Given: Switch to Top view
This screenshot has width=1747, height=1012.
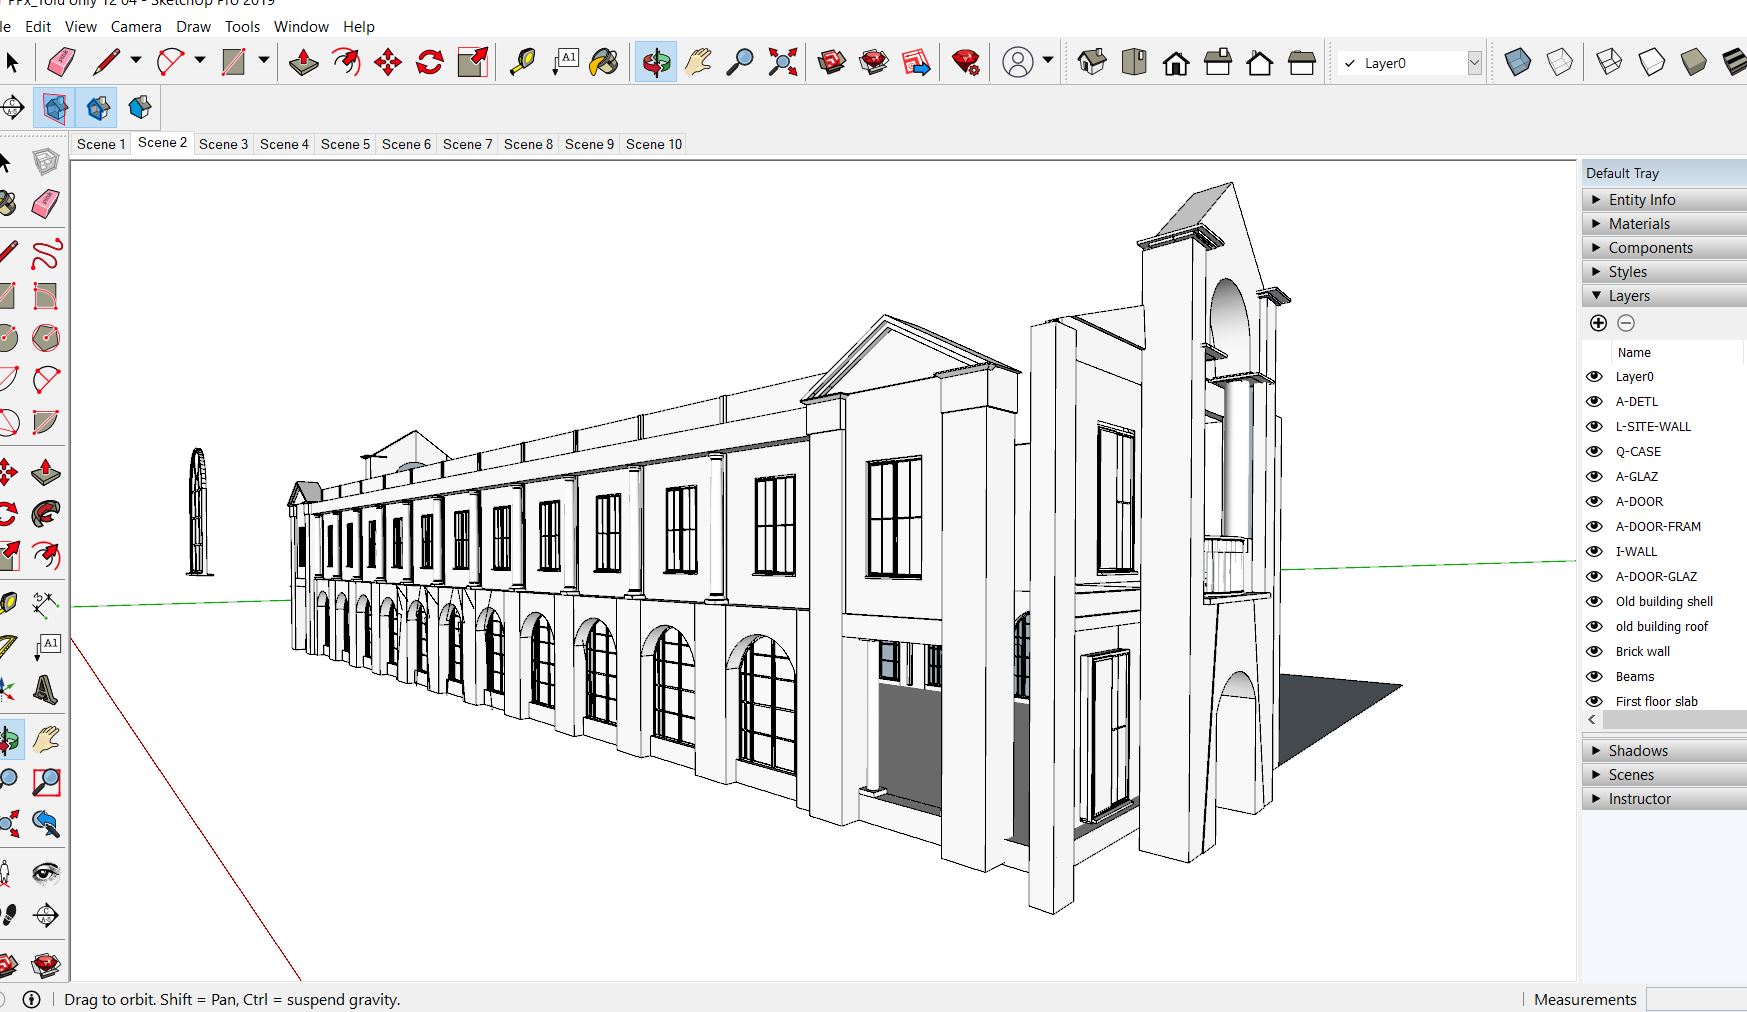Looking at the screenshot, I should tap(1134, 62).
